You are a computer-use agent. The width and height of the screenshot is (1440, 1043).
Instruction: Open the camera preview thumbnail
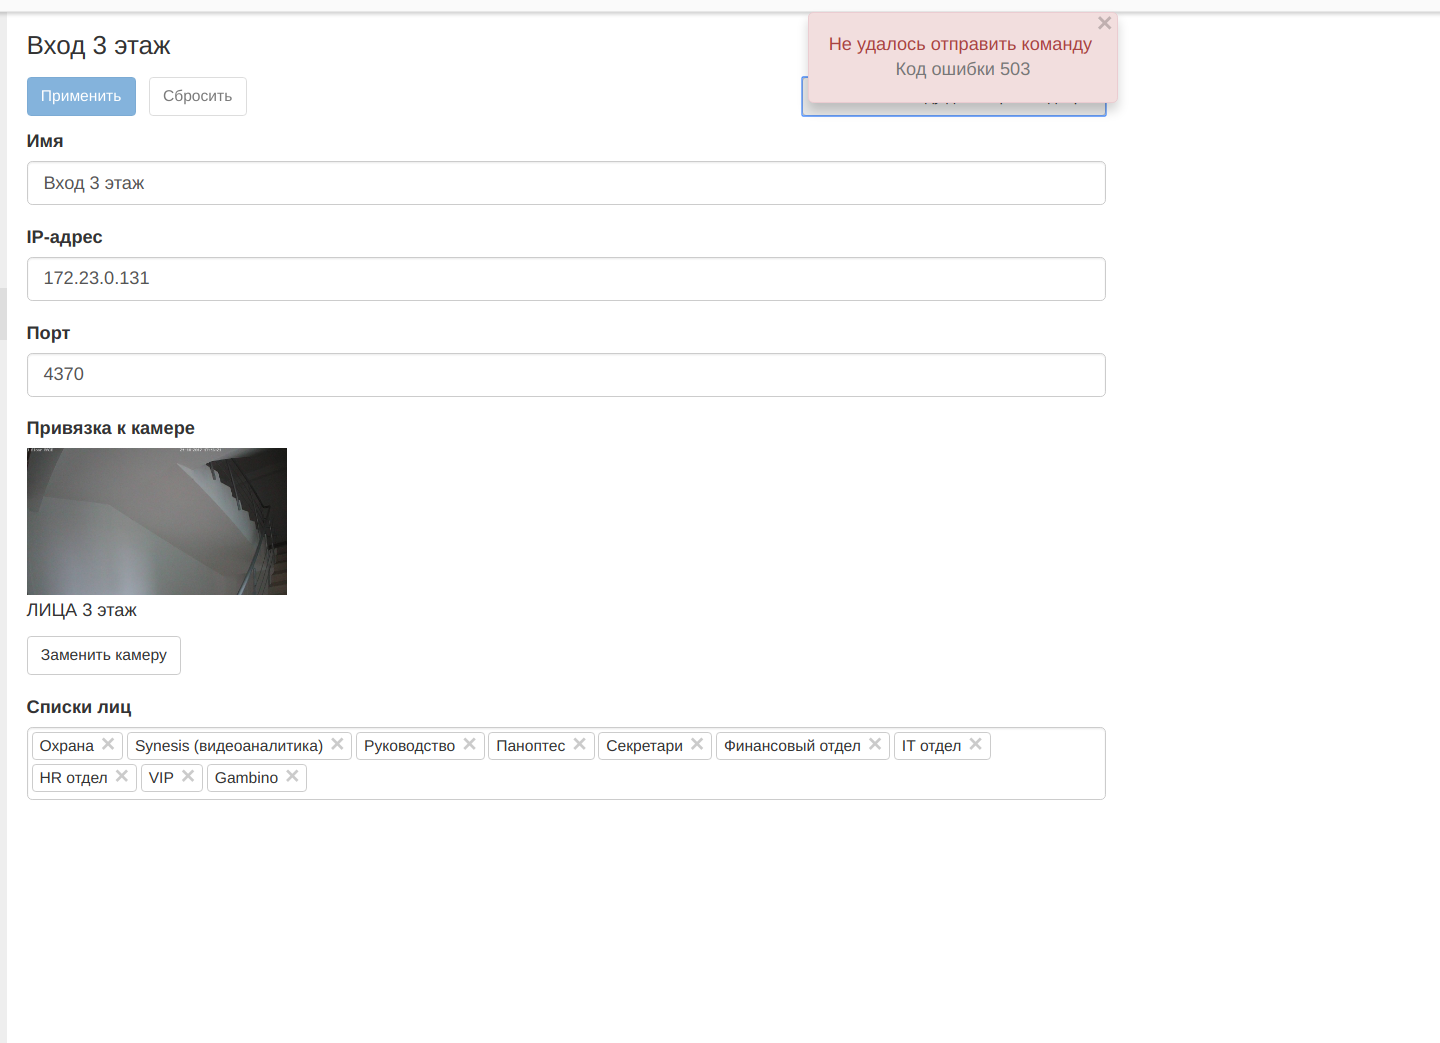tap(157, 521)
